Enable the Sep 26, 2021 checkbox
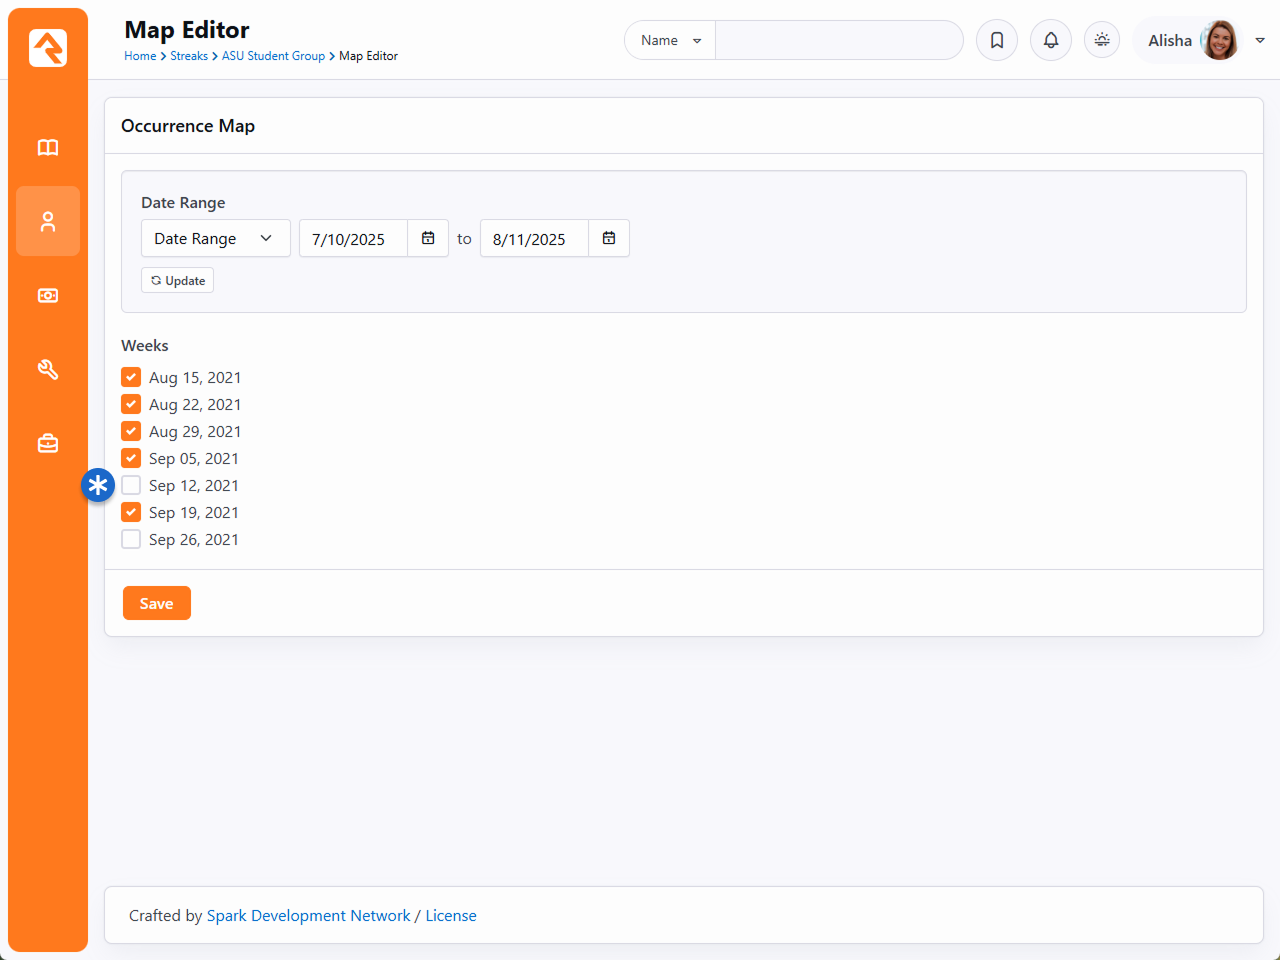The image size is (1280, 960). pos(131,539)
